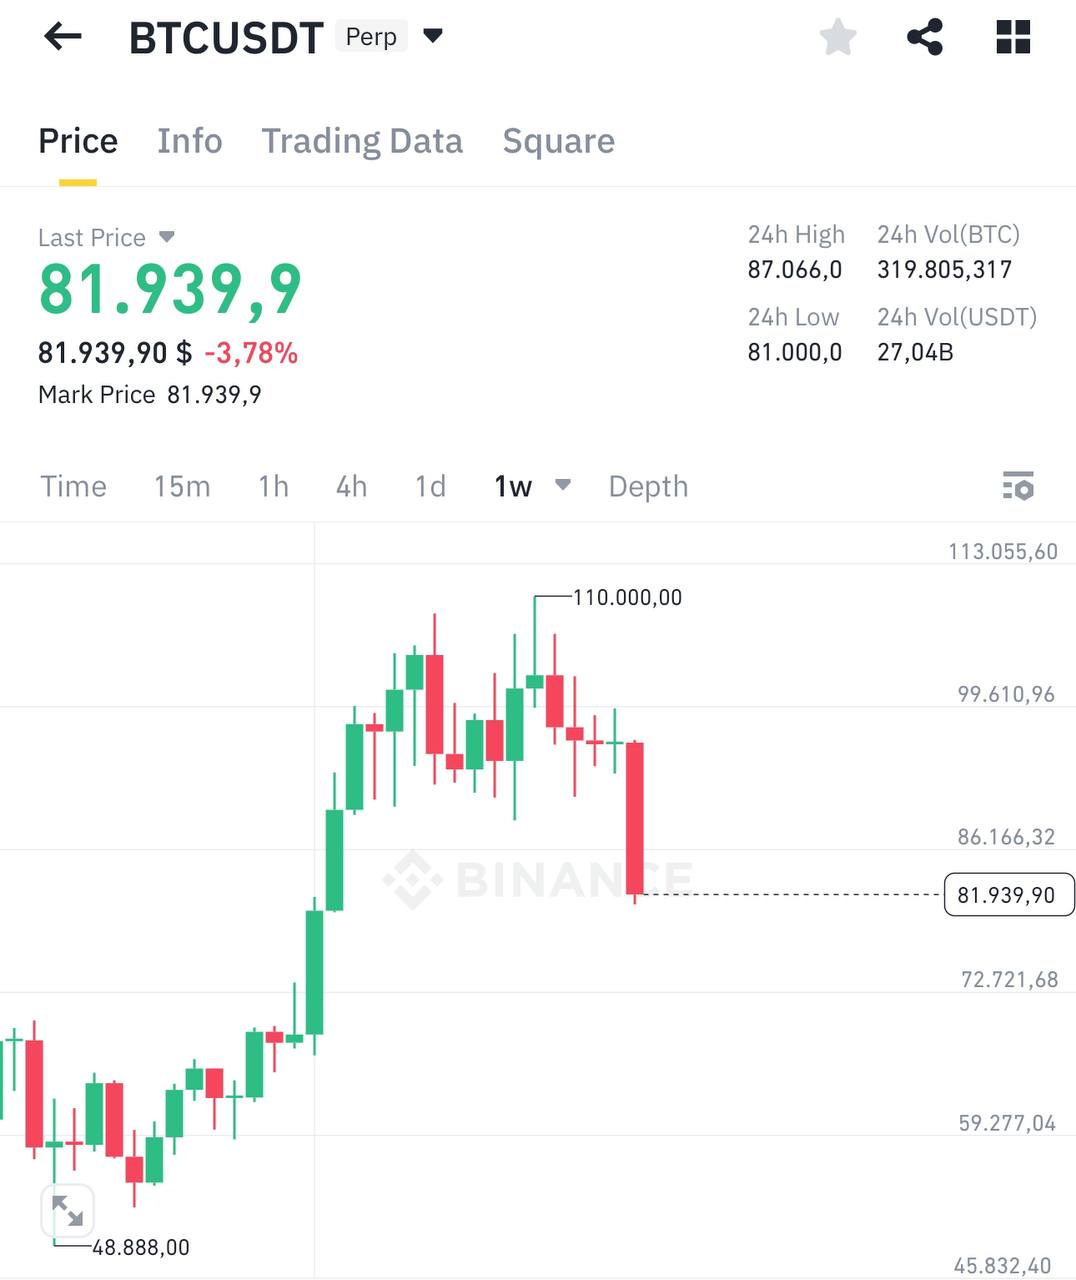Open the Square tab
The width and height of the screenshot is (1076, 1280).
tap(559, 141)
